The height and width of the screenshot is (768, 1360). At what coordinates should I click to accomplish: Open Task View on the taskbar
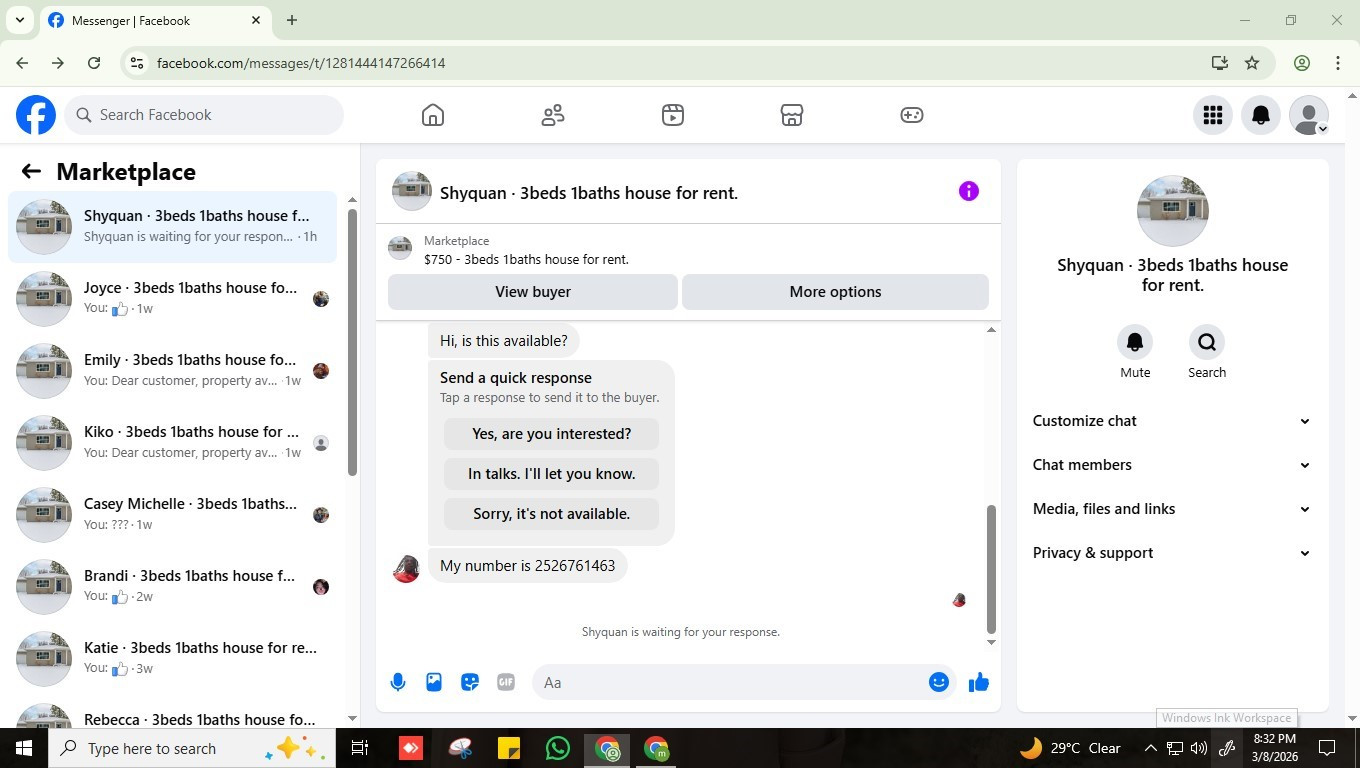[x=360, y=748]
